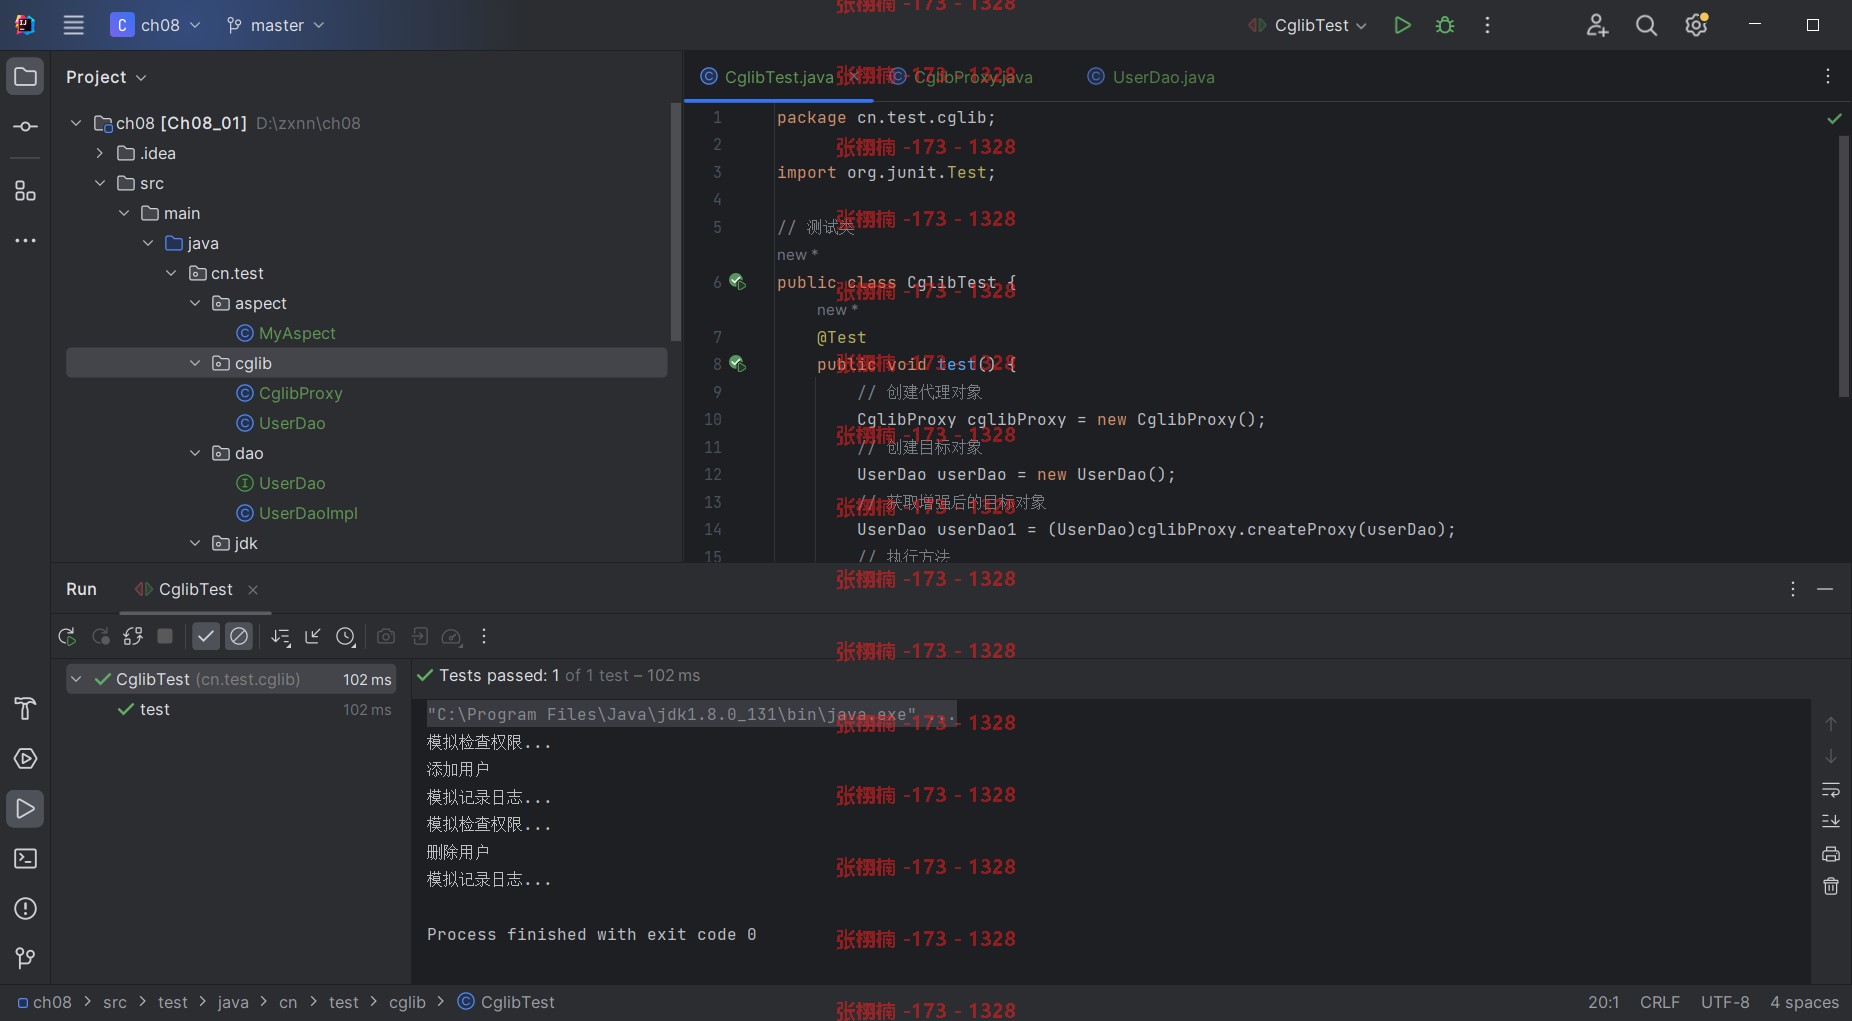
Task: Click run gutter icon beside test method
Action: coord(737,364)
